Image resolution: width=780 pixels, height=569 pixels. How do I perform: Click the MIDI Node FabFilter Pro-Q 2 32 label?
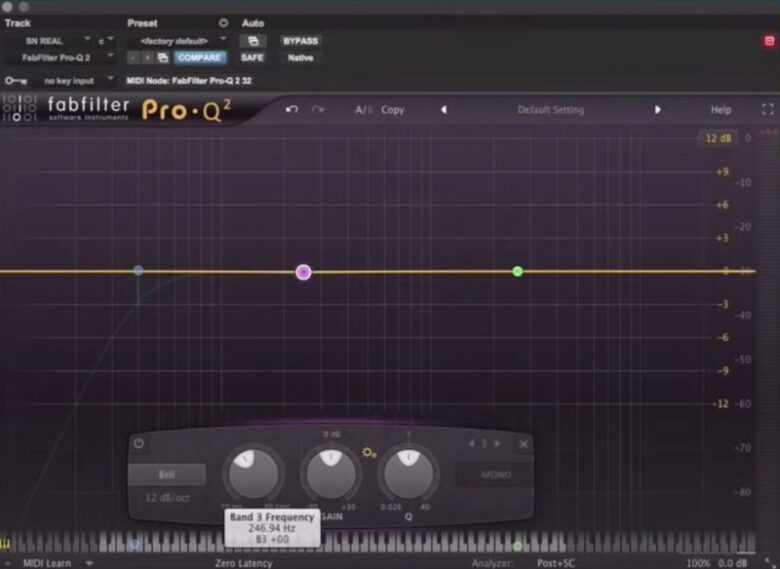click(x=189, y=81)
